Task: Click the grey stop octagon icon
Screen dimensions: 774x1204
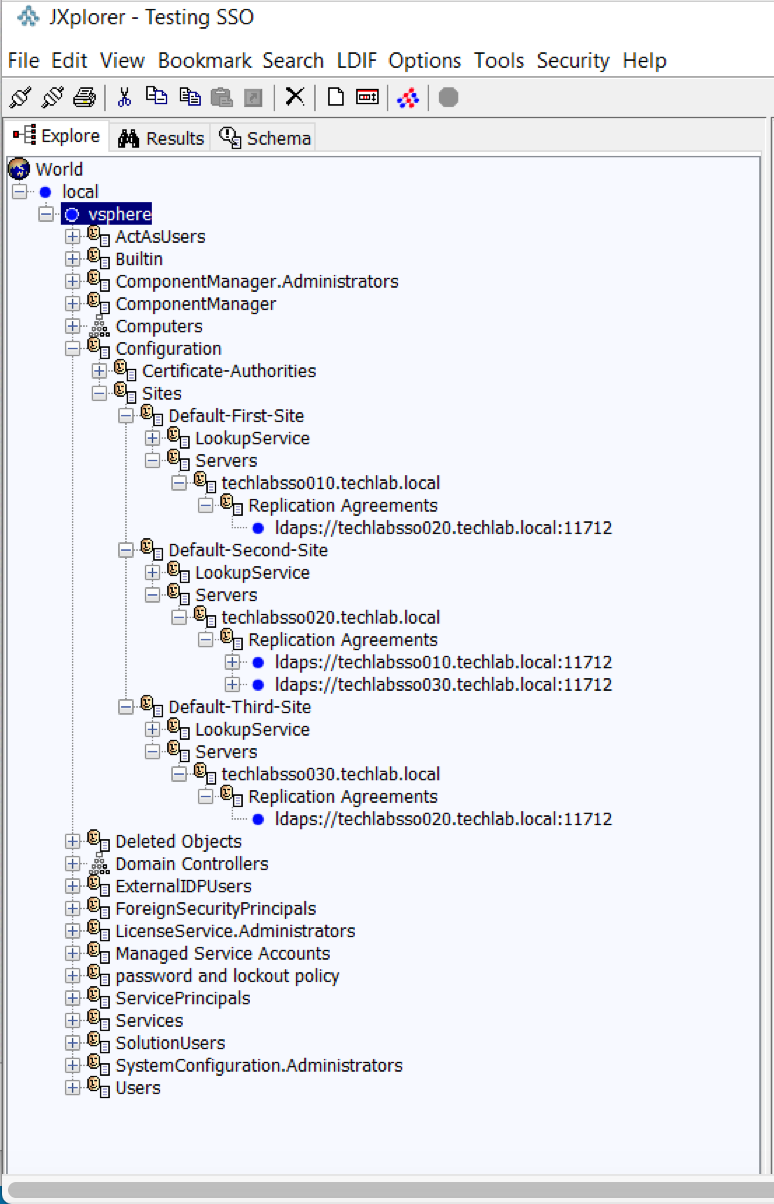Action: (449, 97)
